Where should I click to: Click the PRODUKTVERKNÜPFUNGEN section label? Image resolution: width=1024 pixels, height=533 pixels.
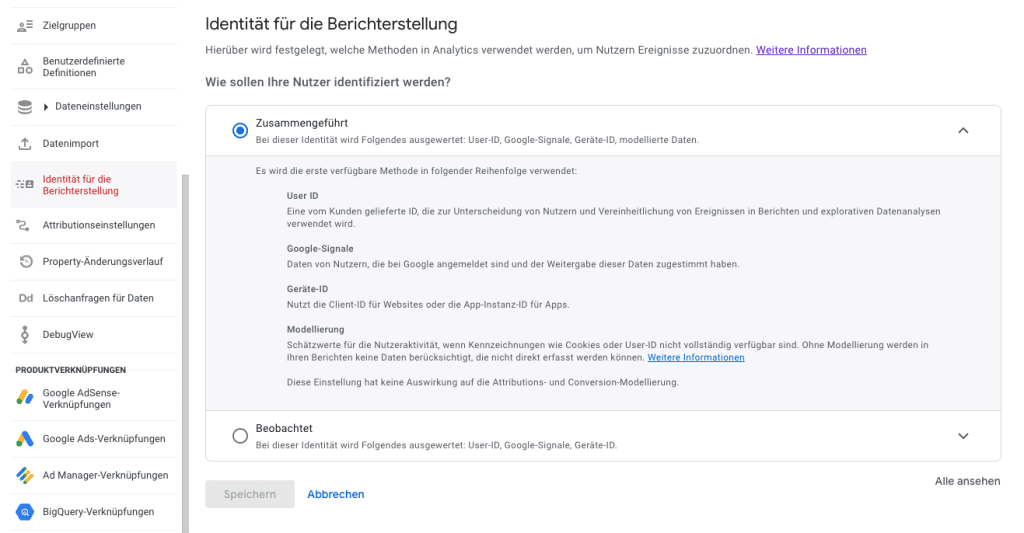pyautogui.click(x=71, y=370)
